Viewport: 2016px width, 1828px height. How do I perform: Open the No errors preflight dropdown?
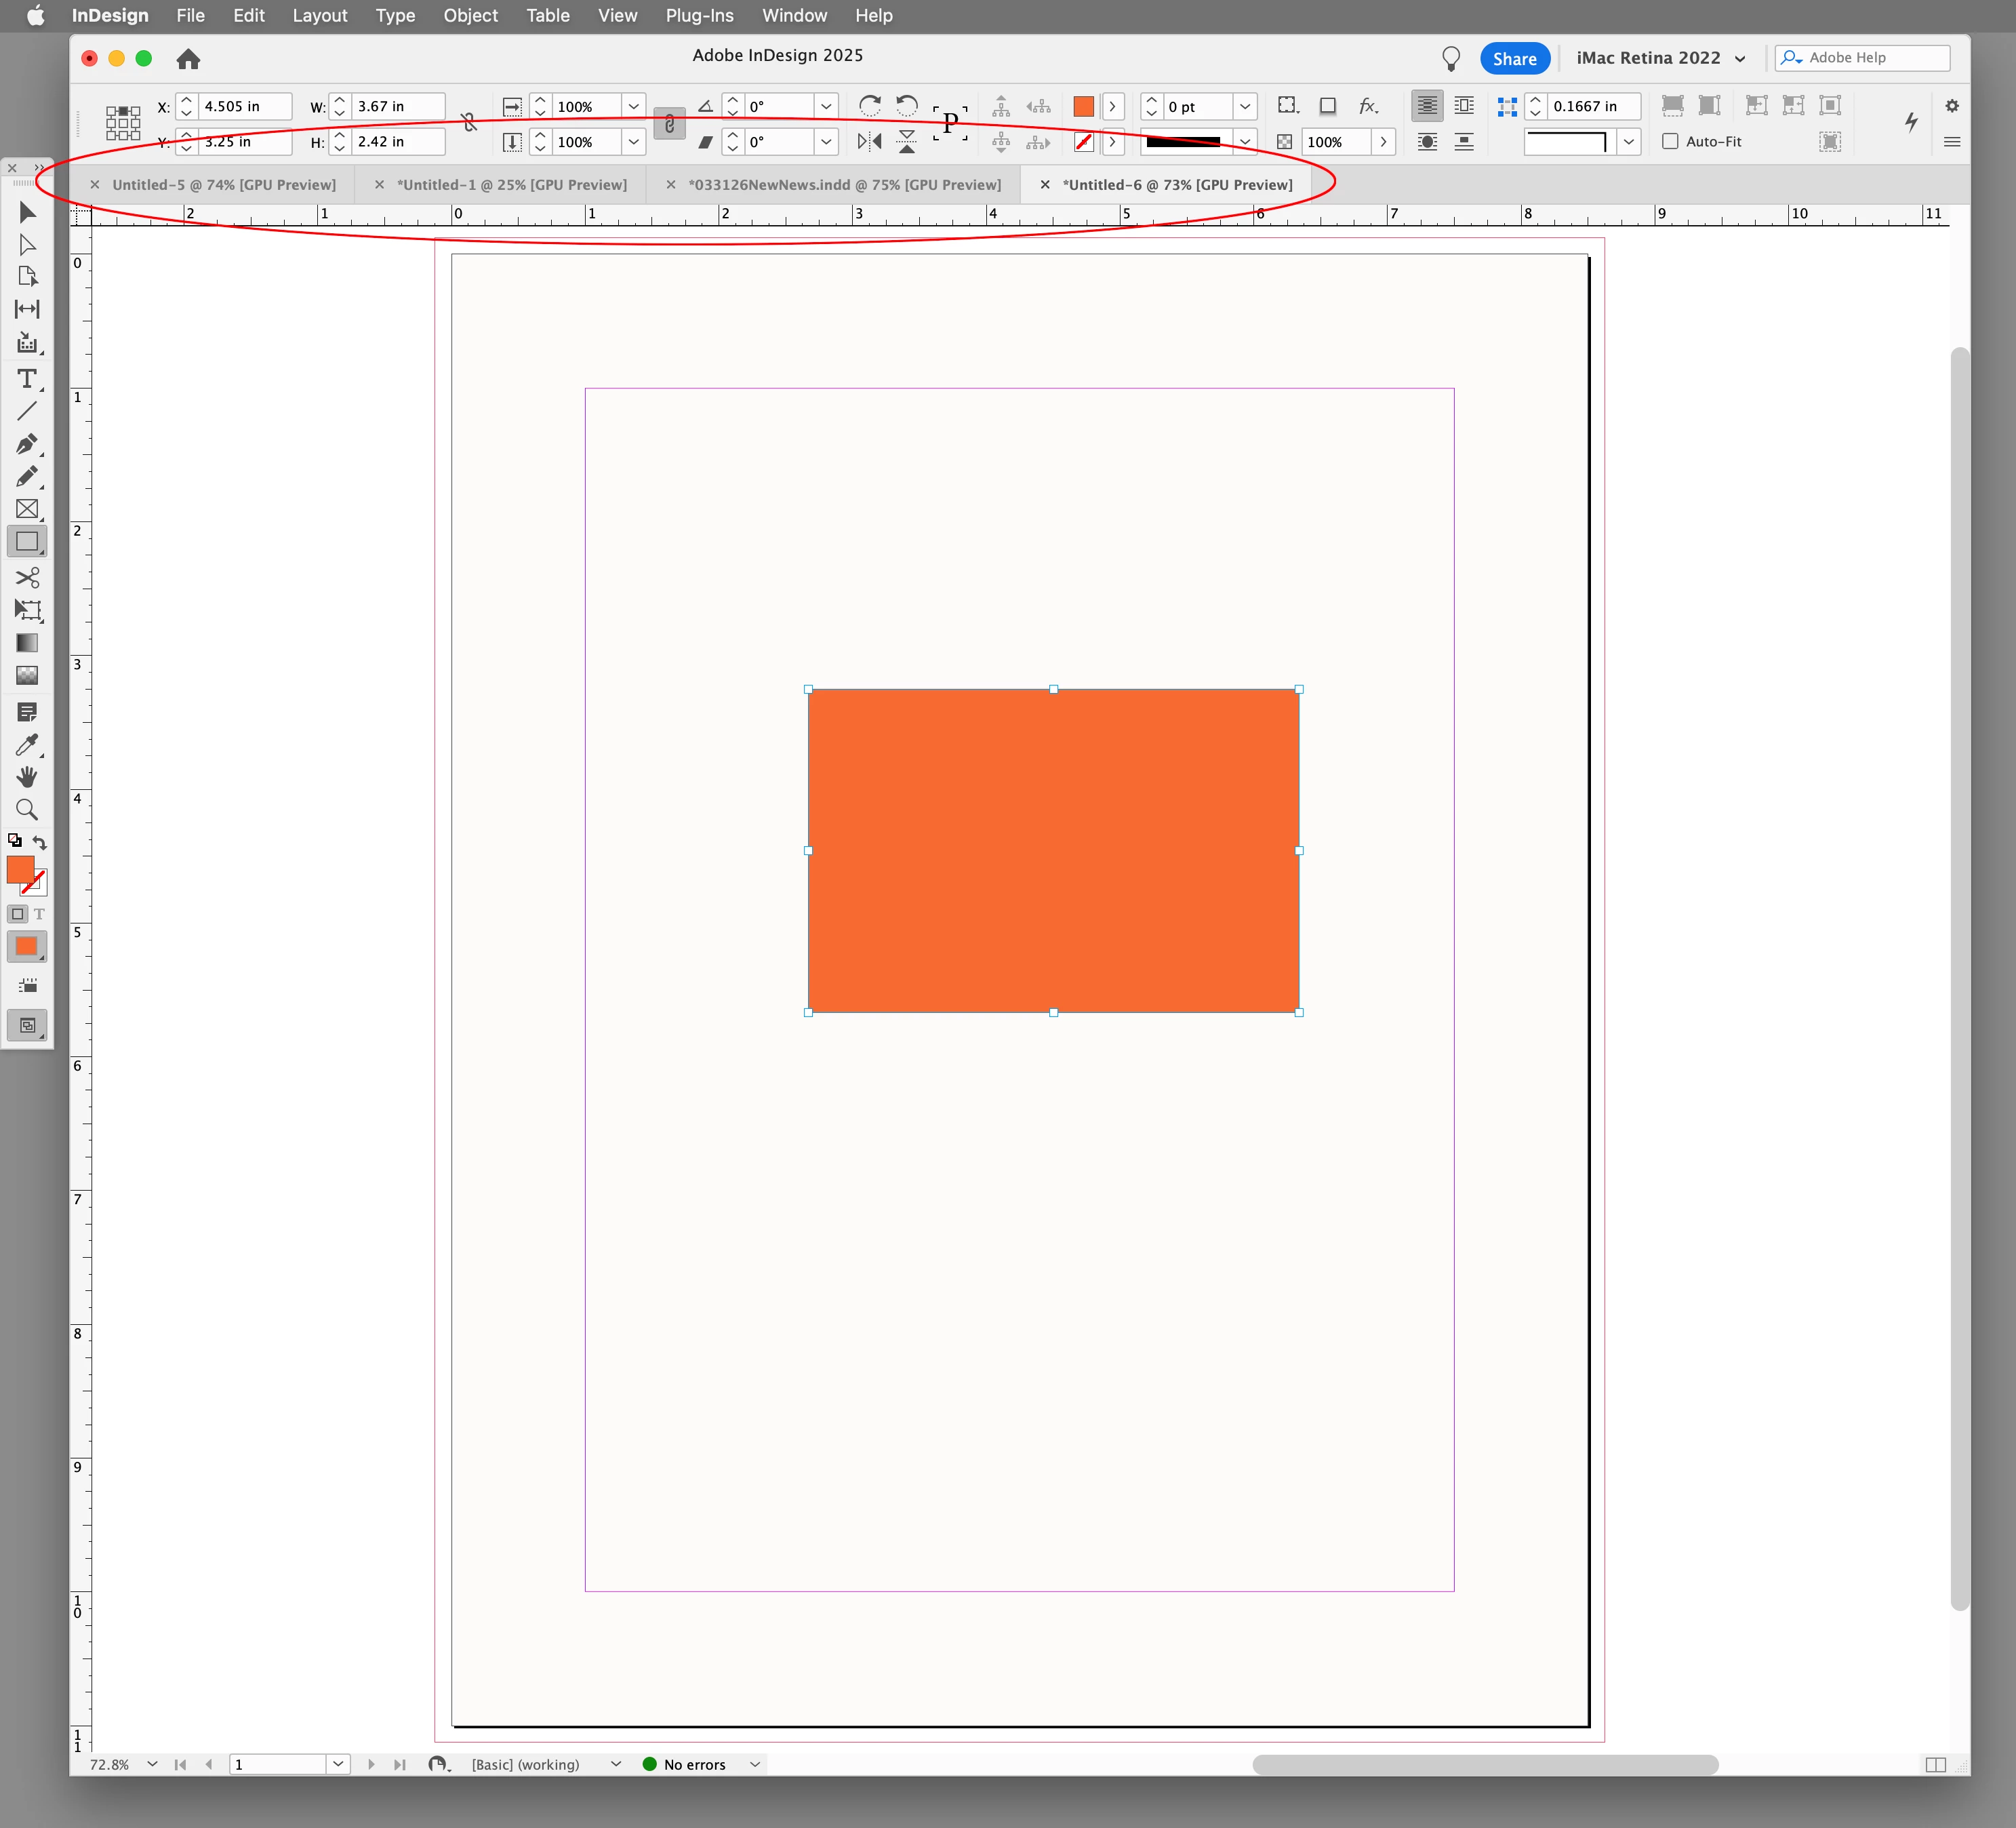755,1764
